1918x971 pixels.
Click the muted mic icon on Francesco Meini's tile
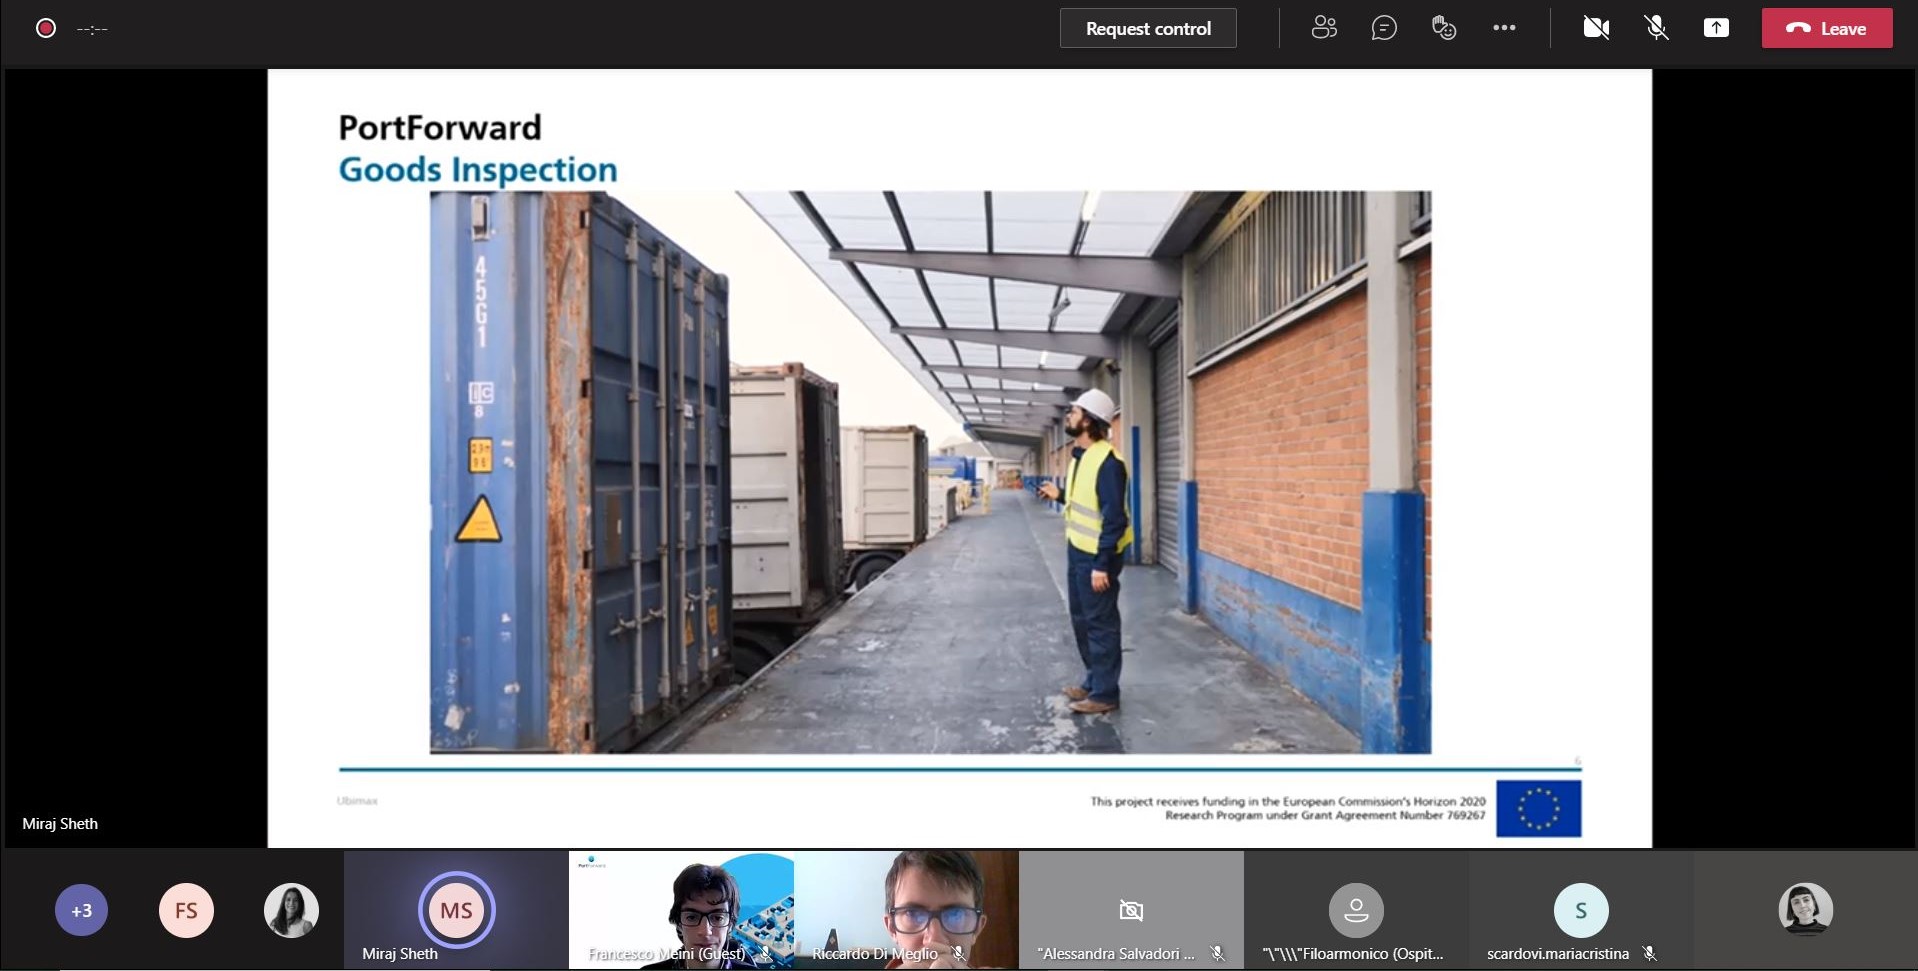pyautogui.click(x=766, y=954)
